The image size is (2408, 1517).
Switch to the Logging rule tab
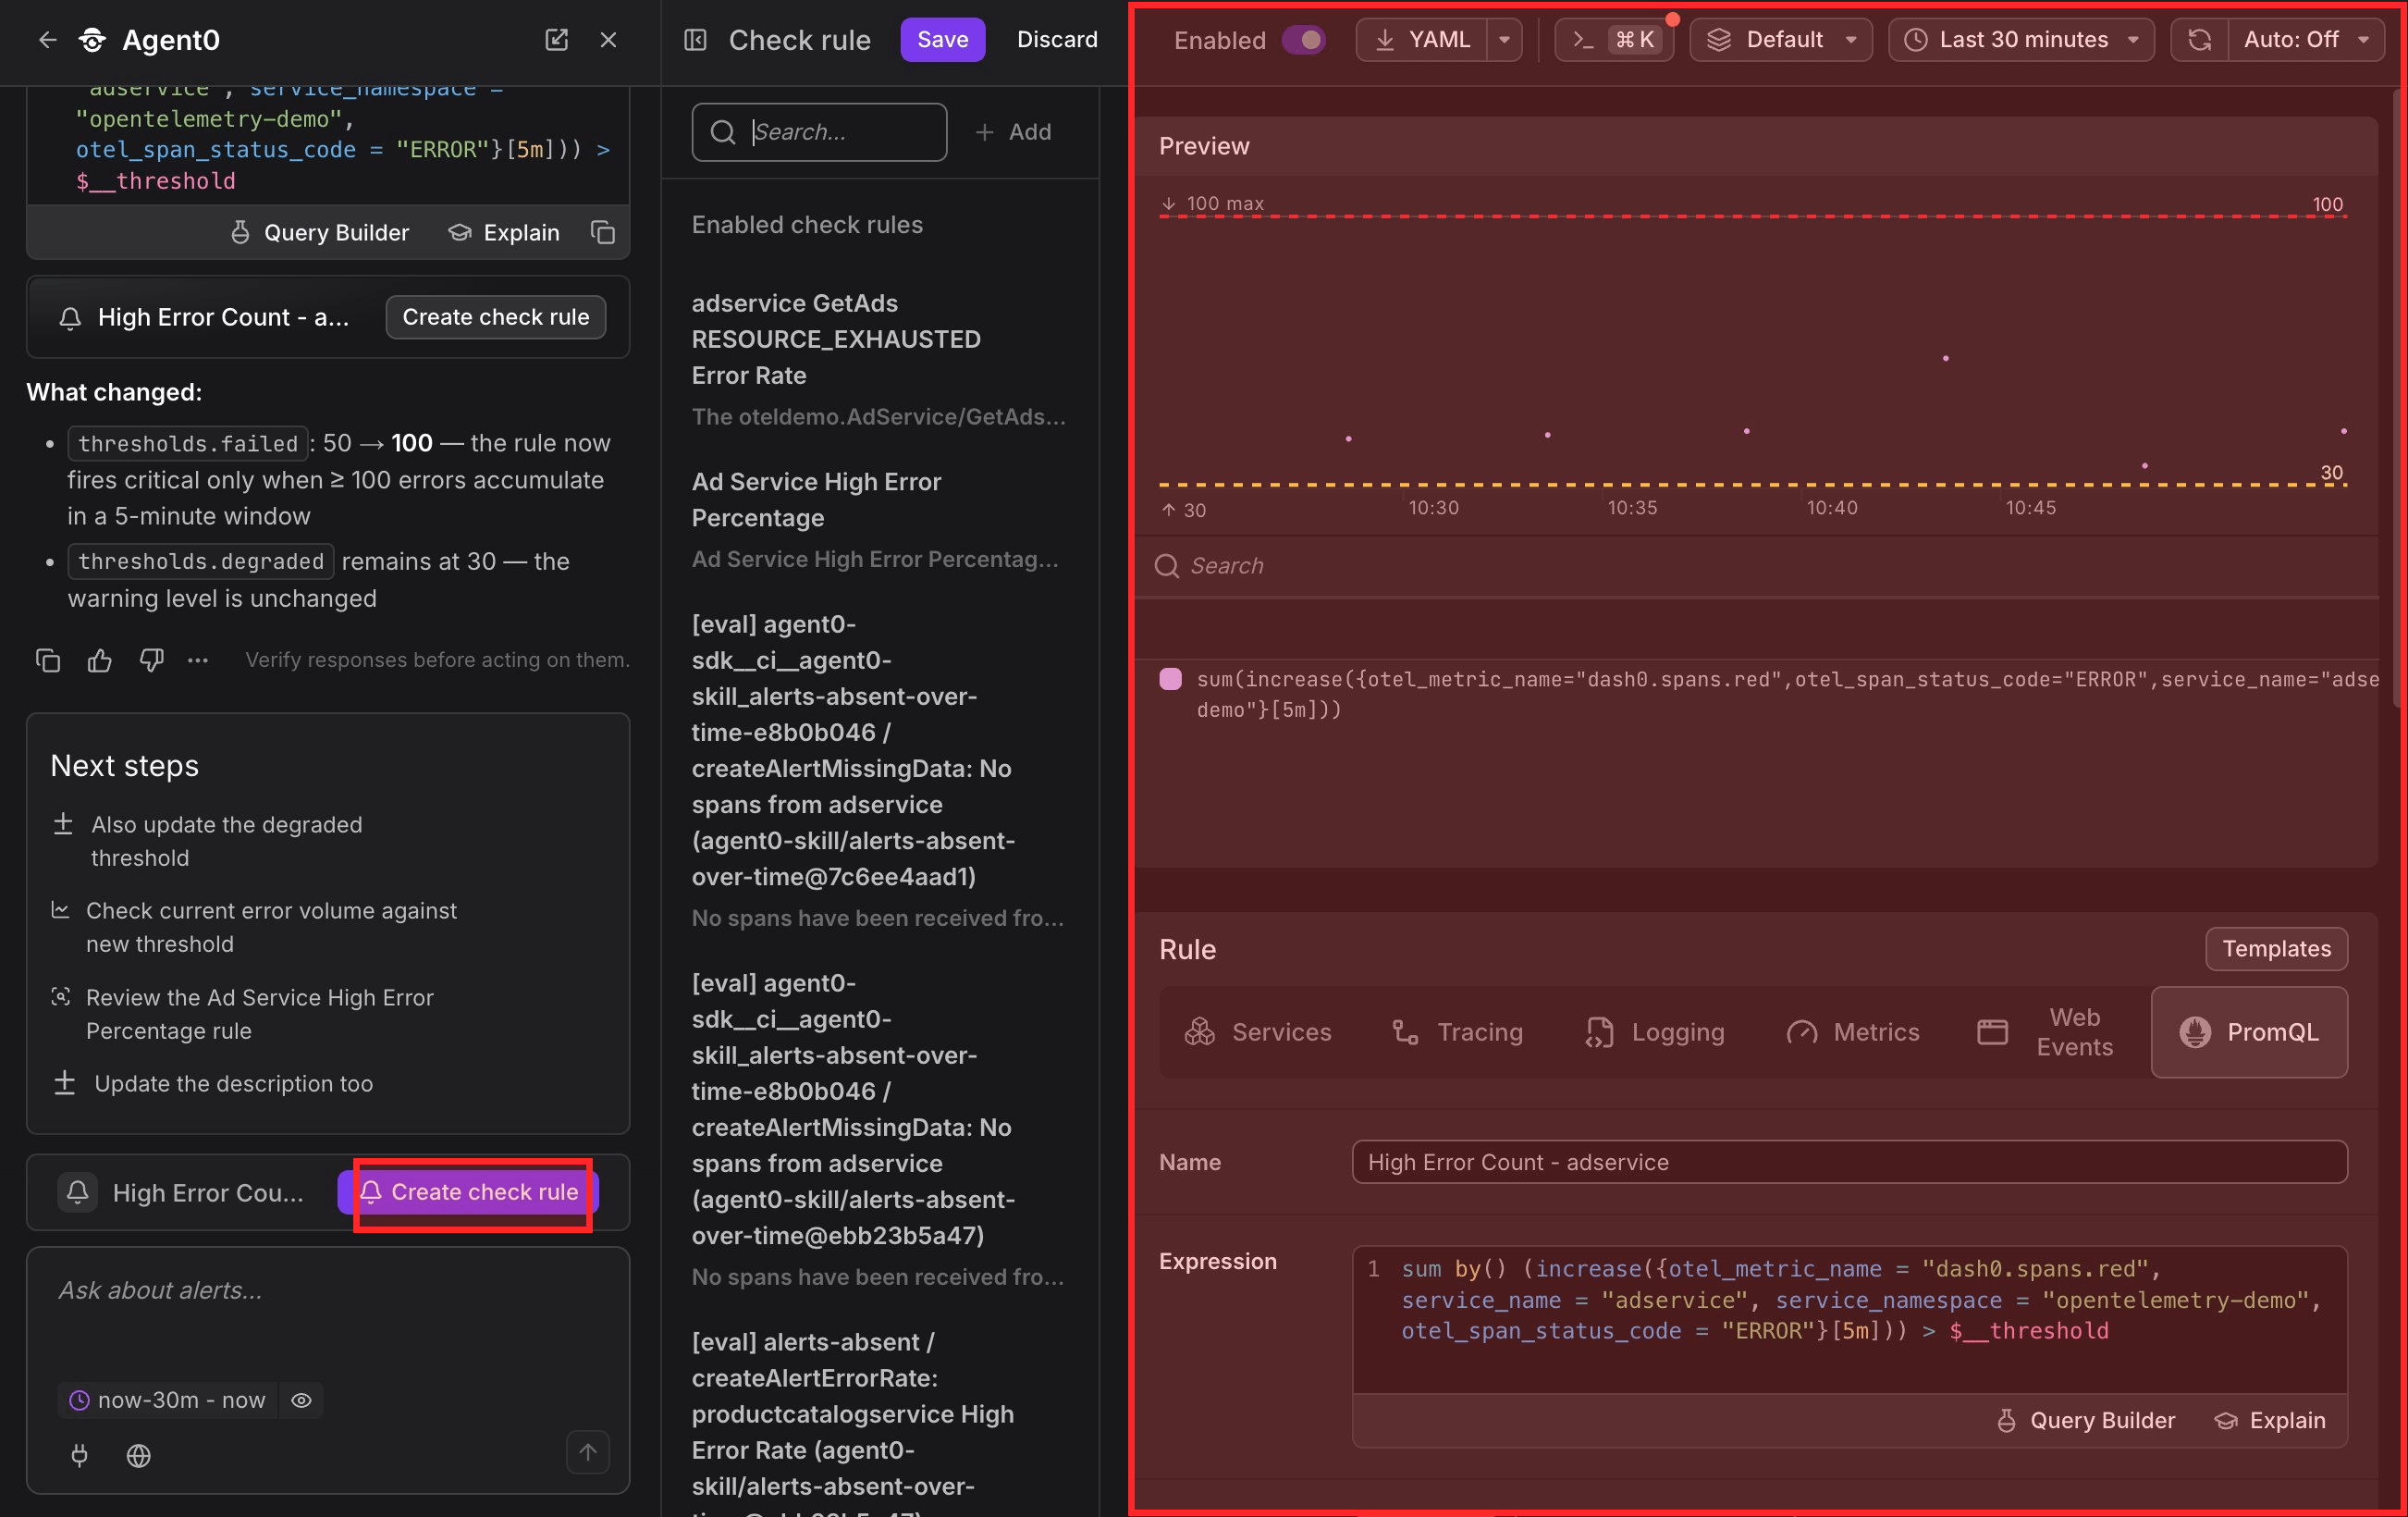pos(1655,1032)
